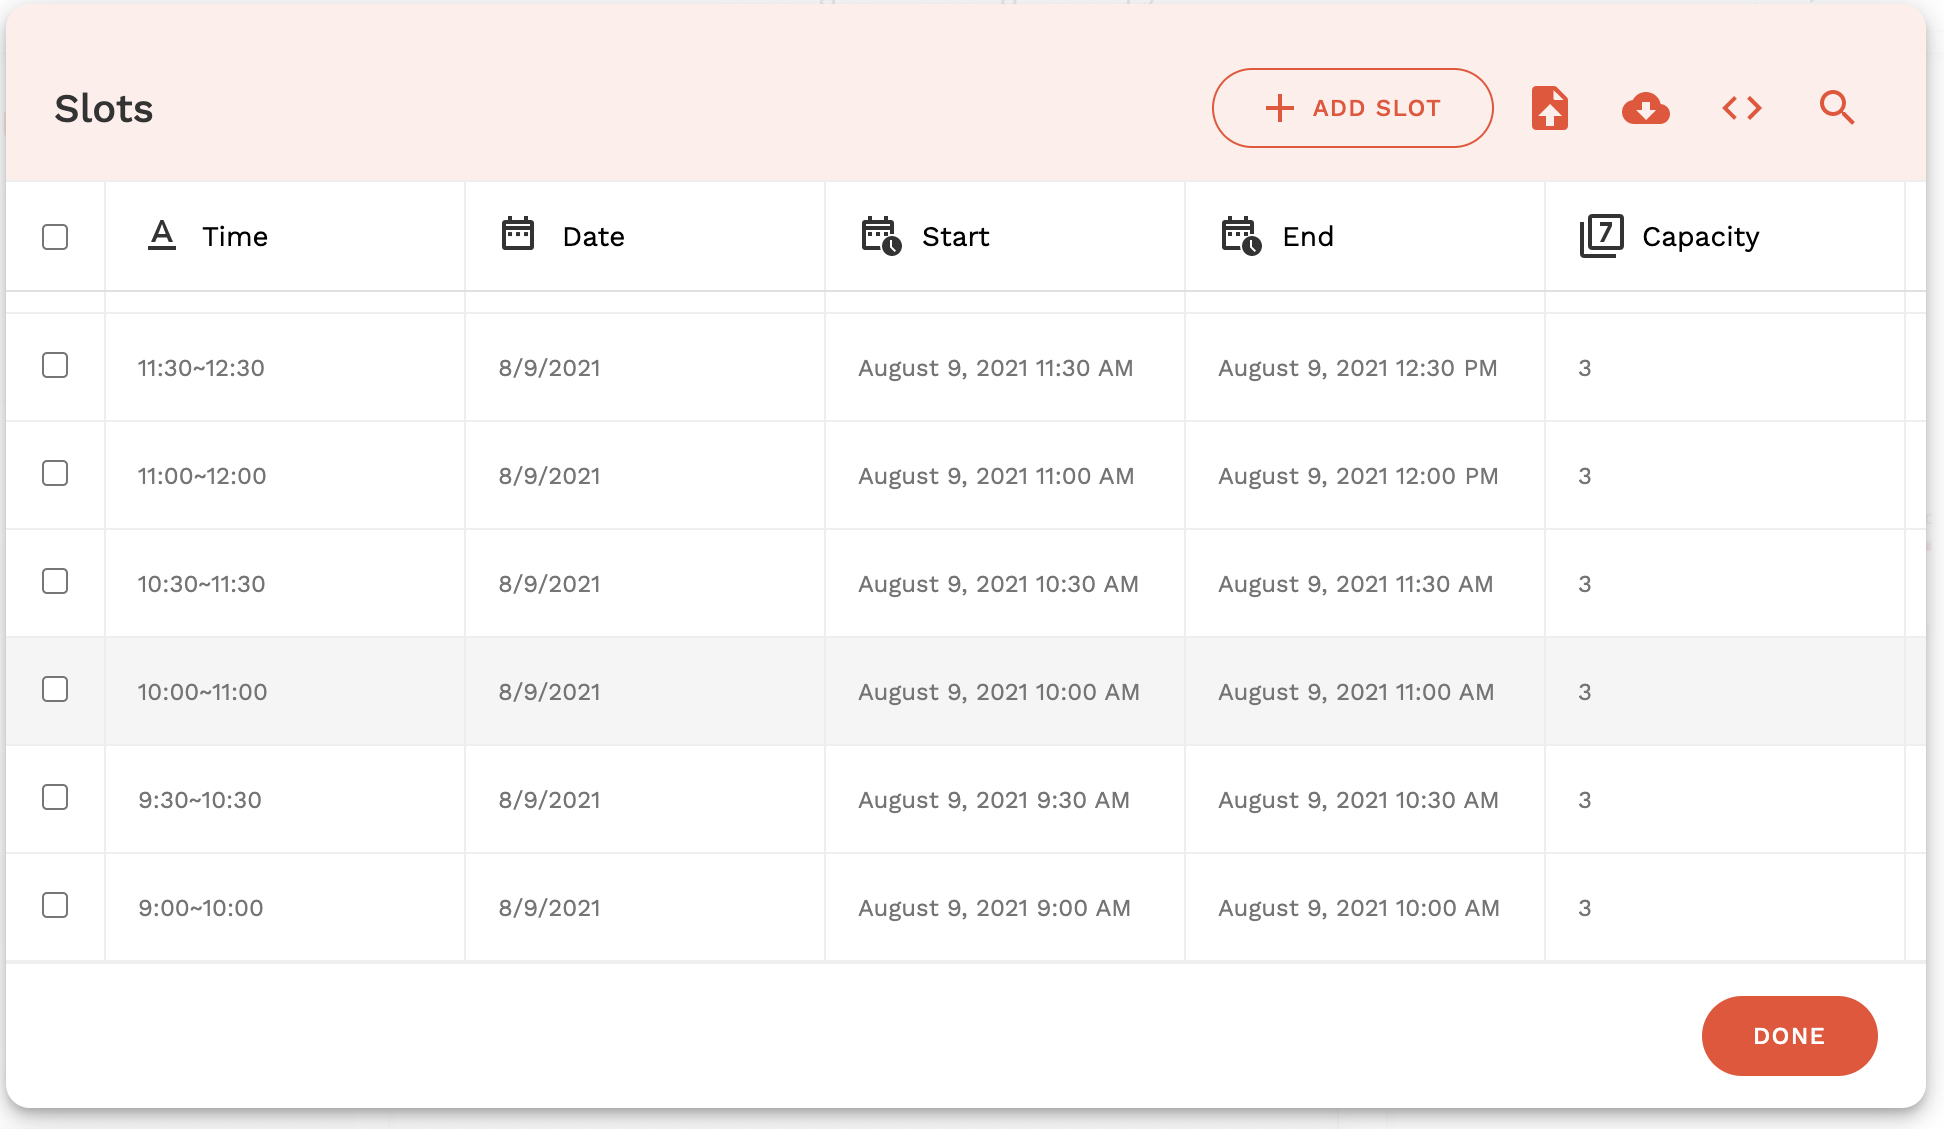Image resolution: width=1944 pixels, height=1129 pixels.
Task: Toggle the select-all header checkbox
Action: tap(55, 237)
